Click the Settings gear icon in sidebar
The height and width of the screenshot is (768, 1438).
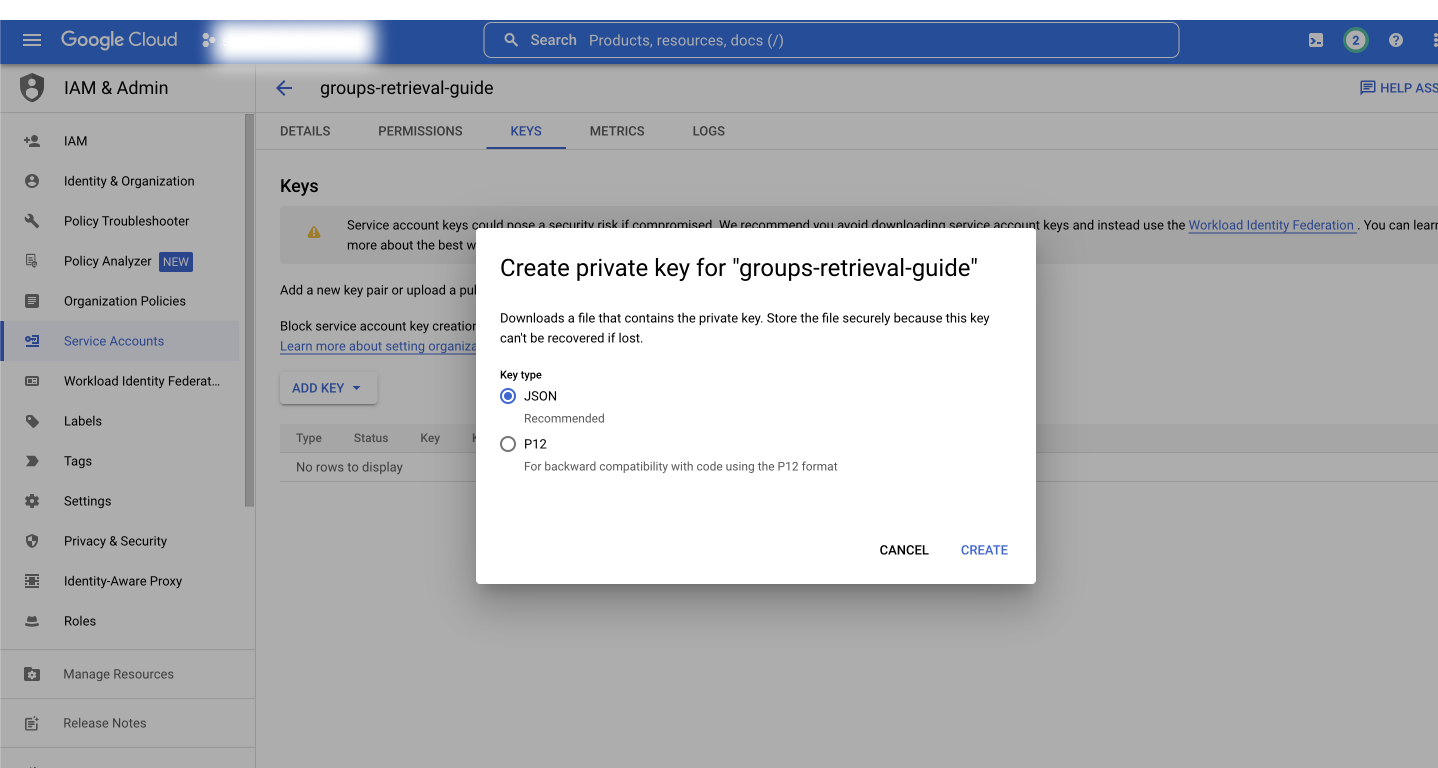point(32,501)
